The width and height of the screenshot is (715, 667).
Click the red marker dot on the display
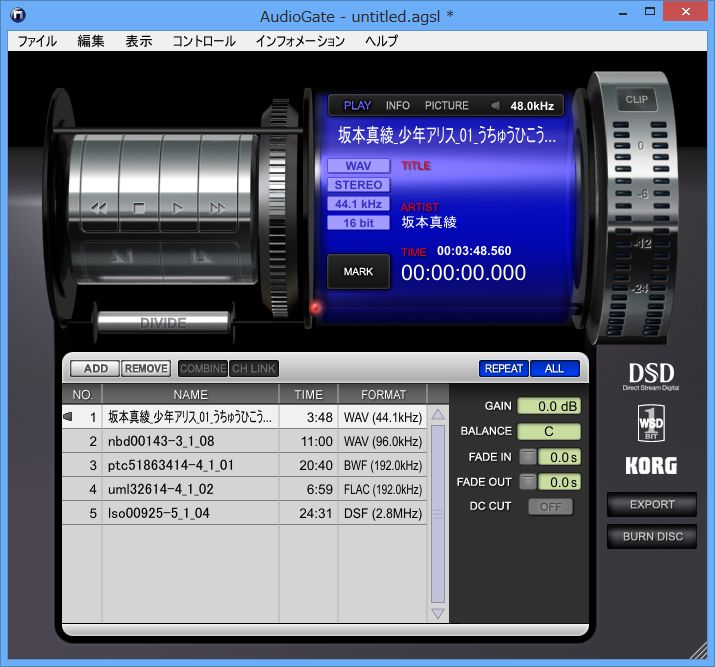tap(315, 308)
